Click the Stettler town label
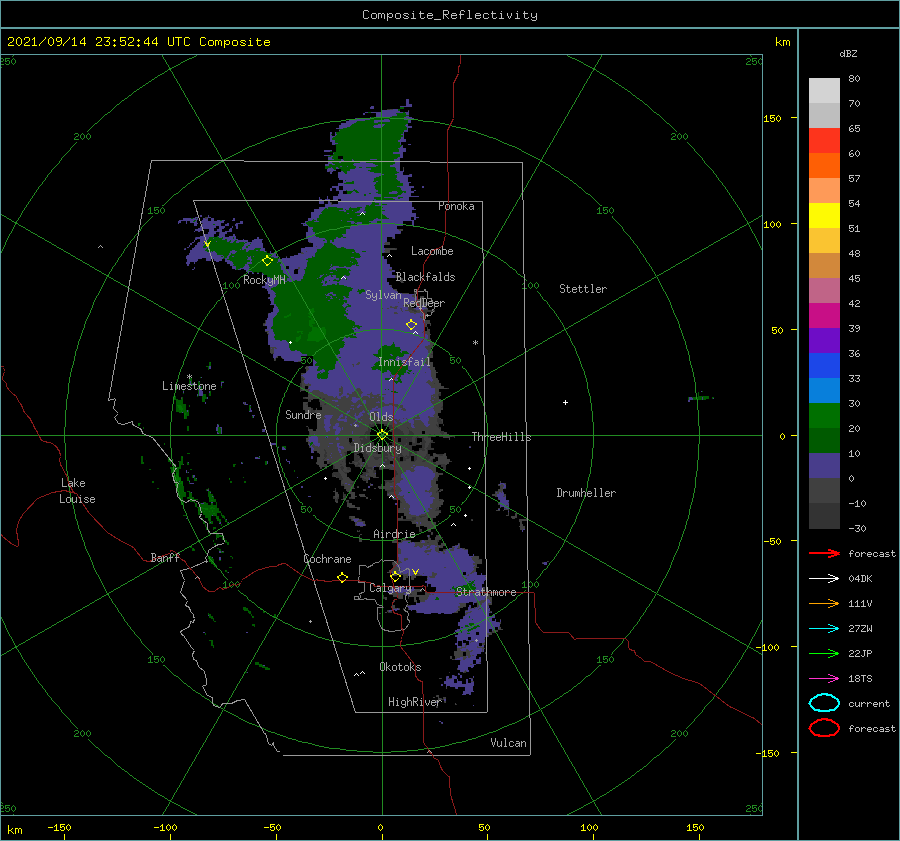 point(583,289)
